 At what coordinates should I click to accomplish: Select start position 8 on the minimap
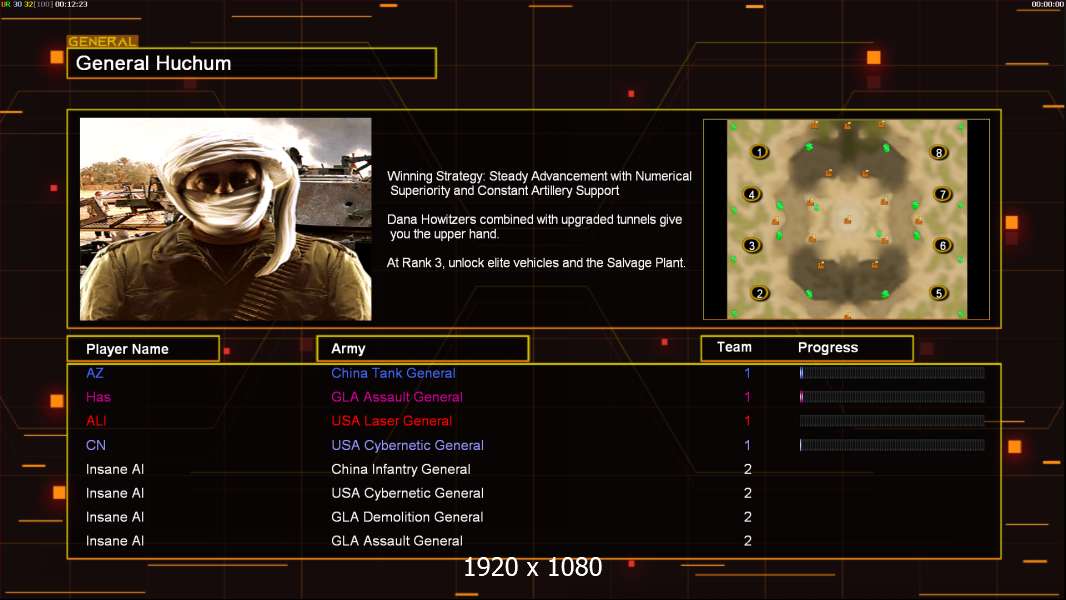(x=939, y=152)
